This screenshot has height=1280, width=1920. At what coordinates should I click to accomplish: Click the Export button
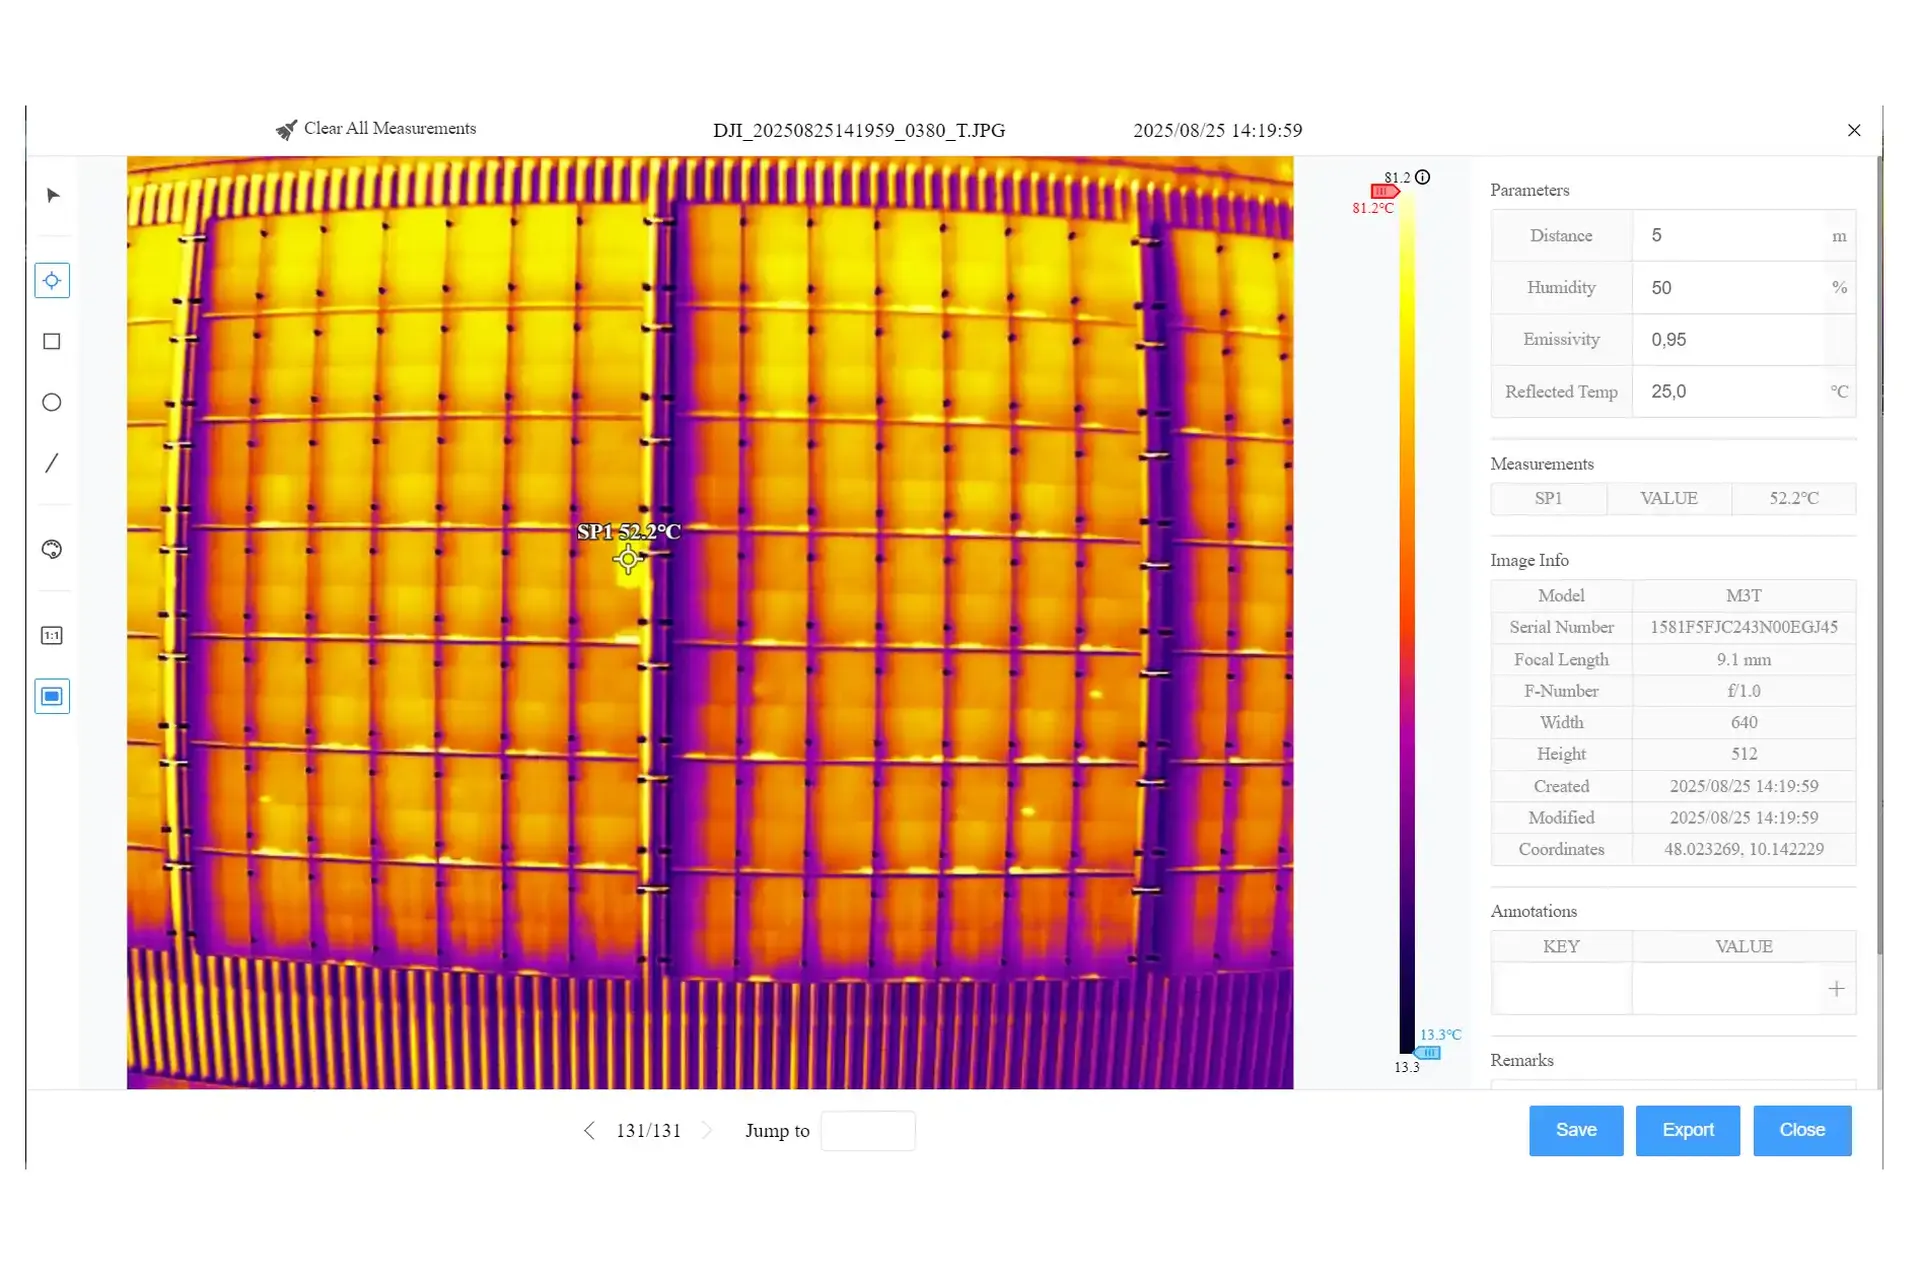[1688, 1130]
